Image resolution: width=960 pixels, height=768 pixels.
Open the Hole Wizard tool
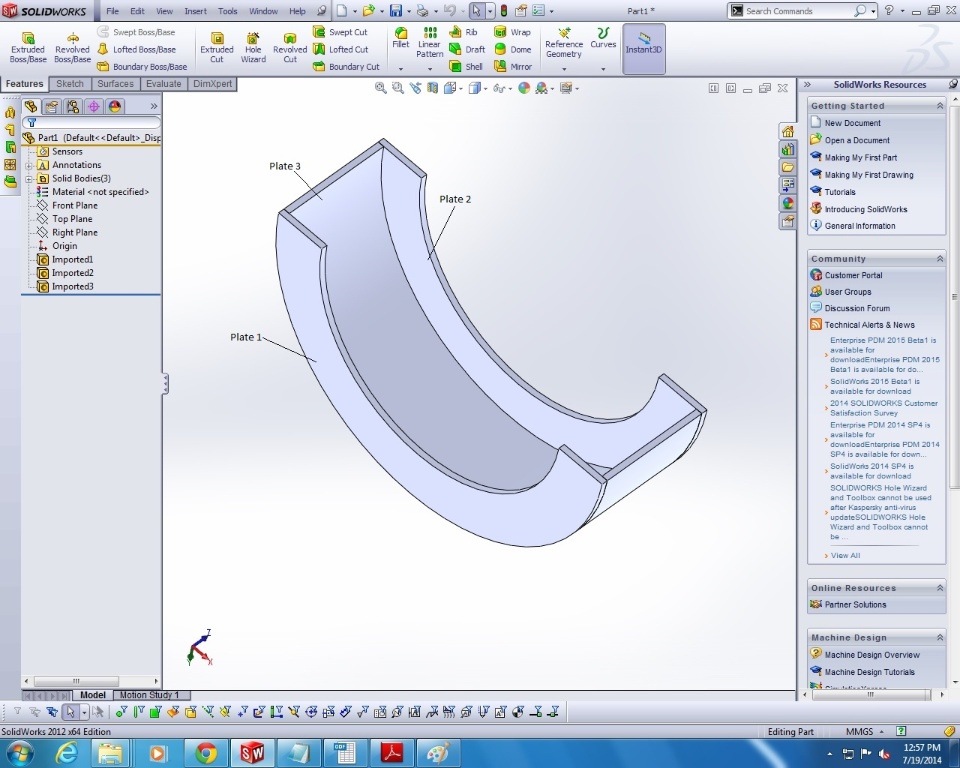[x=253, y=48]
